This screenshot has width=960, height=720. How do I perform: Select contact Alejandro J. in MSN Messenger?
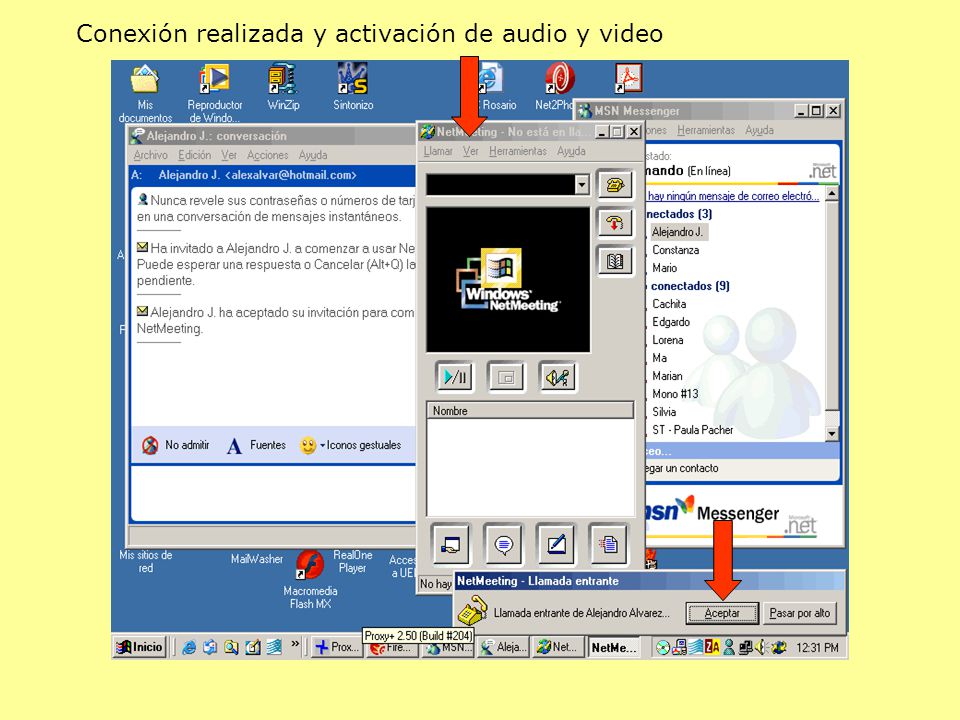(676, 232)
